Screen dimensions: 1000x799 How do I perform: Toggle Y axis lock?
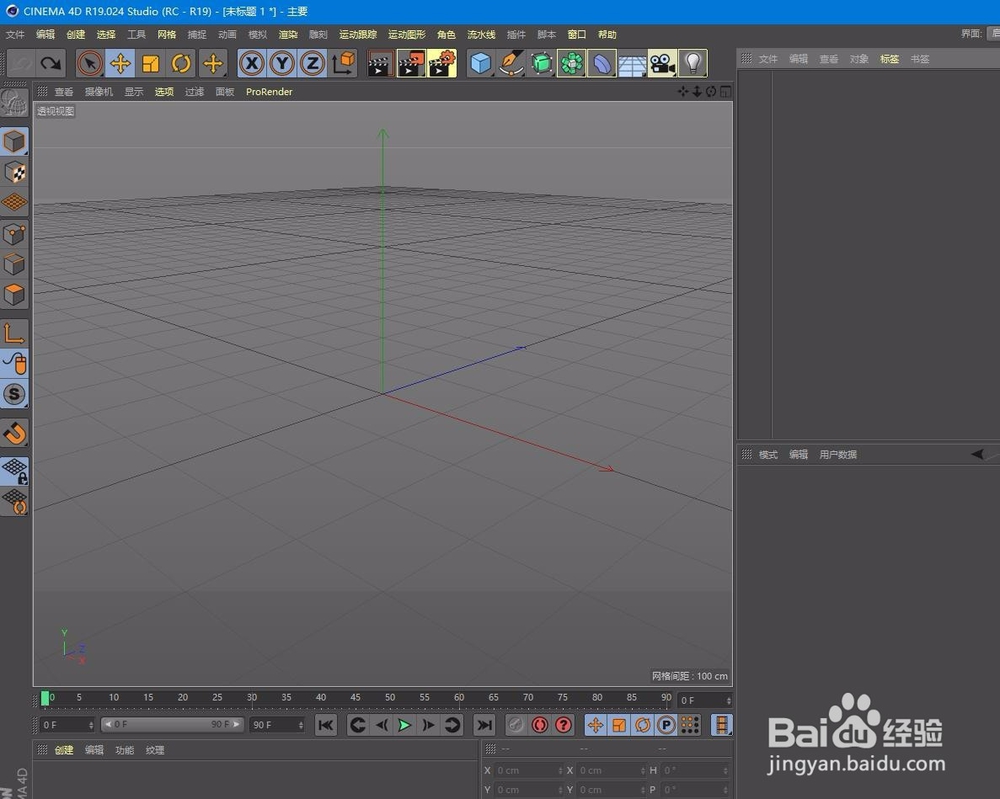pos(282,63)
